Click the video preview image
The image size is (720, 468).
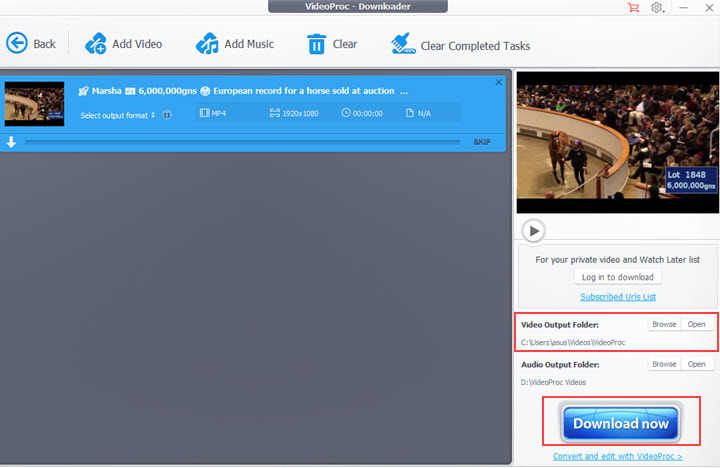(618, 142)
